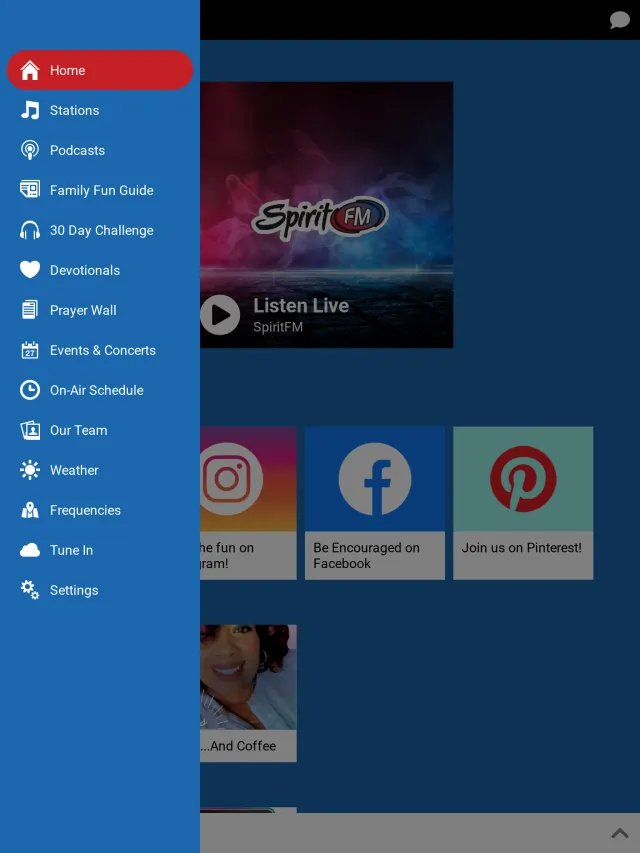Viewport: 640px width, 853px height.
Task: Click the Be Encouraged on Facebook caption
Action: (x=366, y=555)
